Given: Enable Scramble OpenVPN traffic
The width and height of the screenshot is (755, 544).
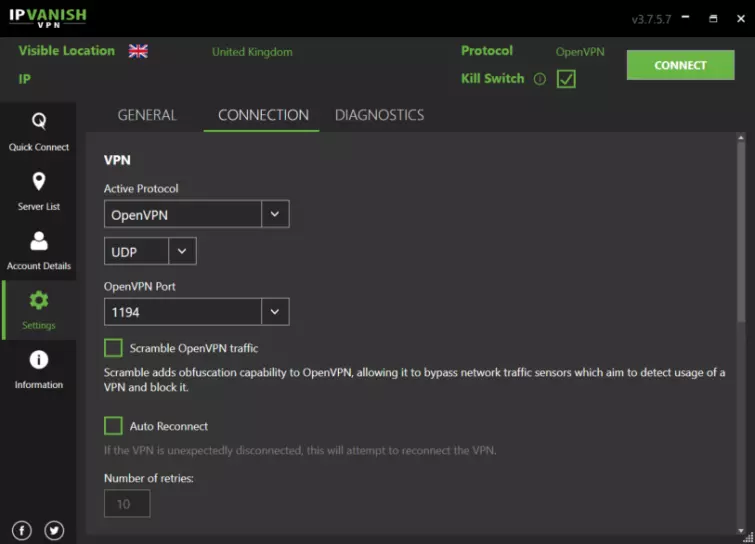Looking at the screenshot, I should tap(113, 348).
